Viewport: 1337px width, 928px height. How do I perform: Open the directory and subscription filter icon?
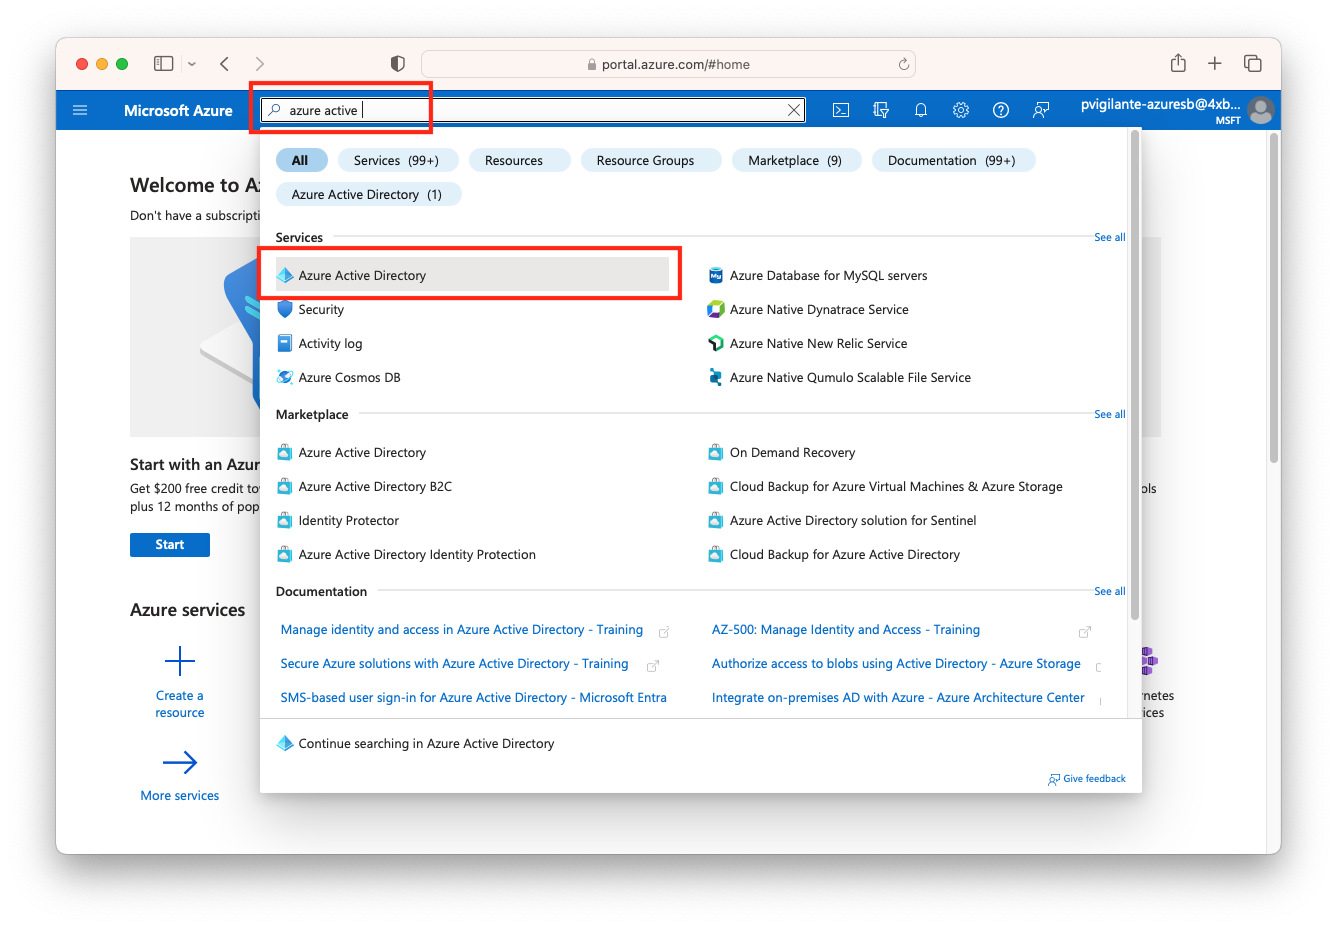tap(881, 110)
